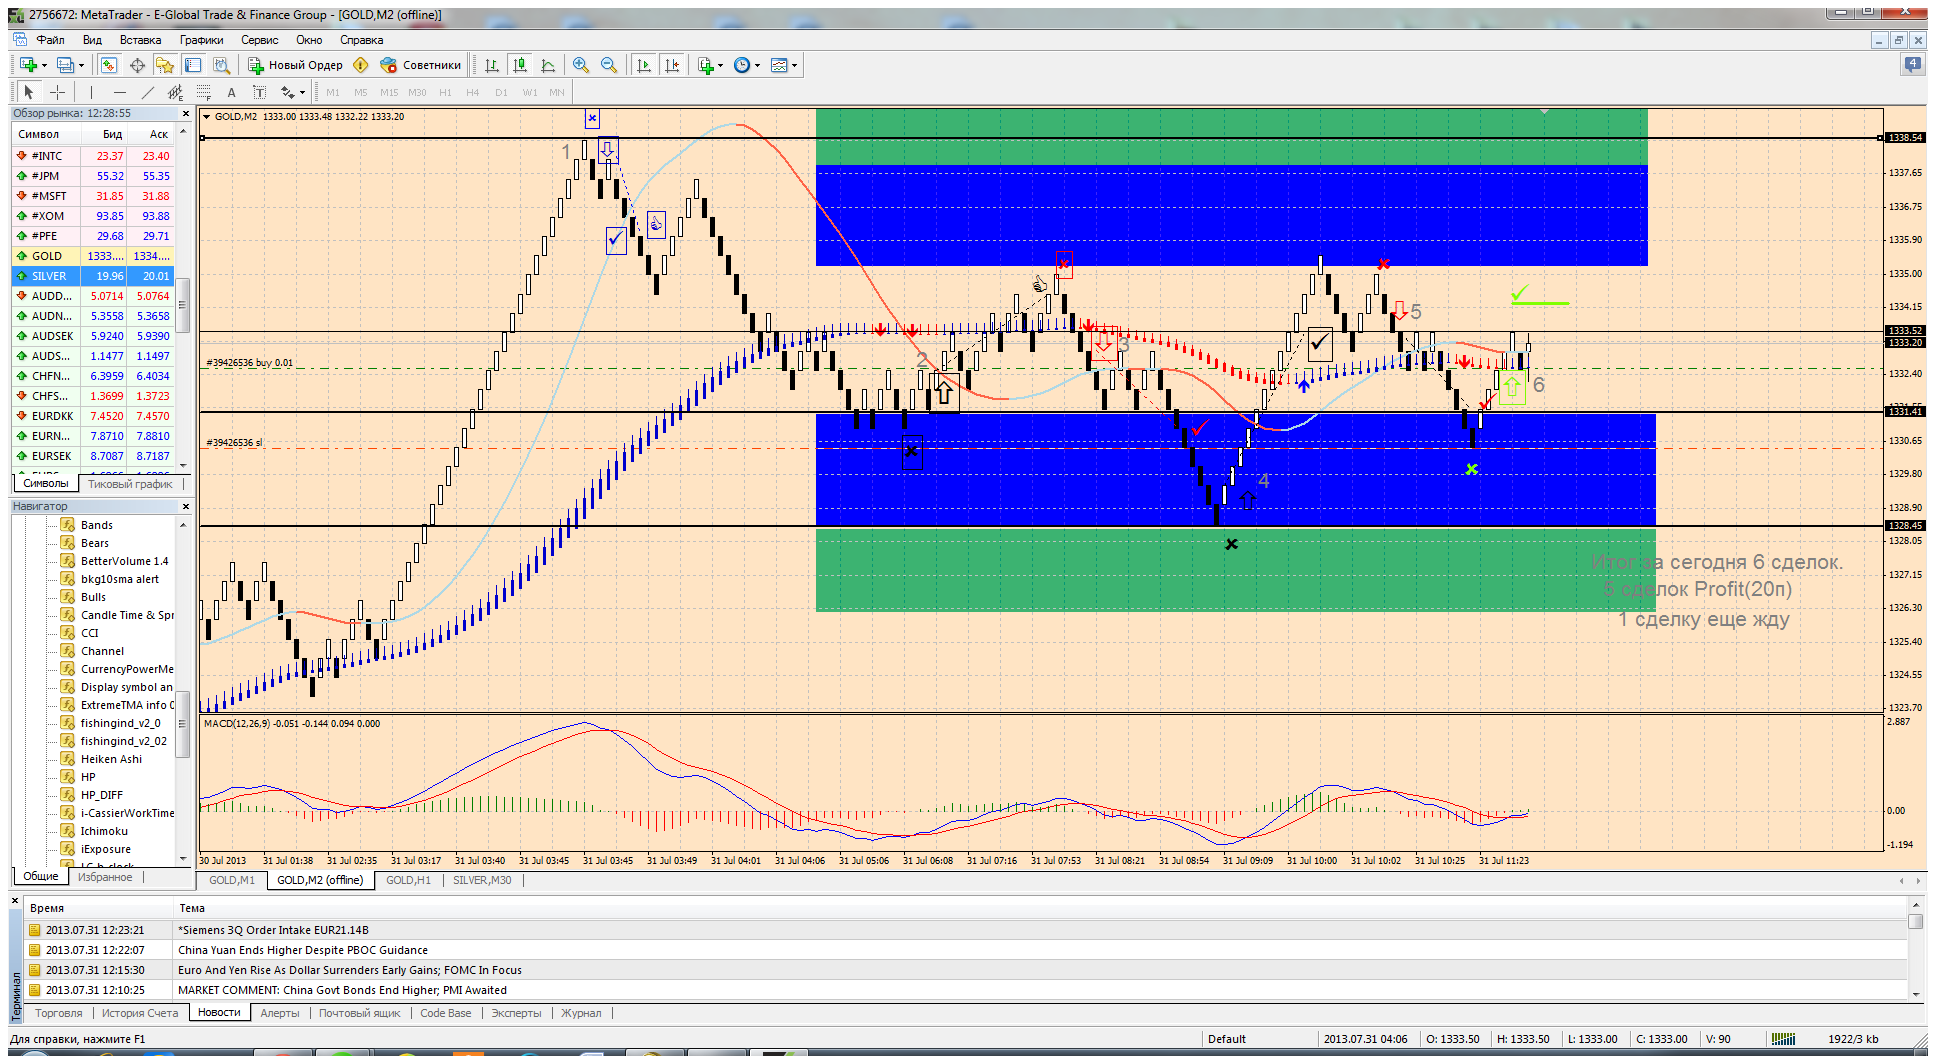Image resolution: width=1936 pixels, height=1056 pixels.
Task: Switch to the GOLD,H1 chart tab
Action: (408, 880)
